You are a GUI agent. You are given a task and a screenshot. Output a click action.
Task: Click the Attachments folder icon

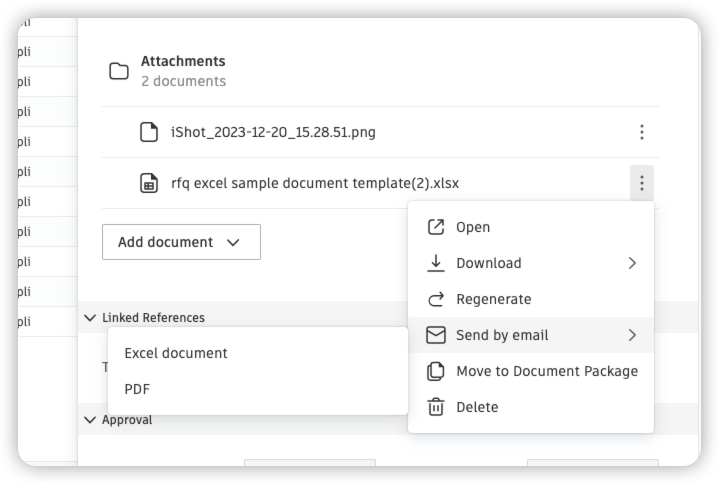click(x=119, y=71)
